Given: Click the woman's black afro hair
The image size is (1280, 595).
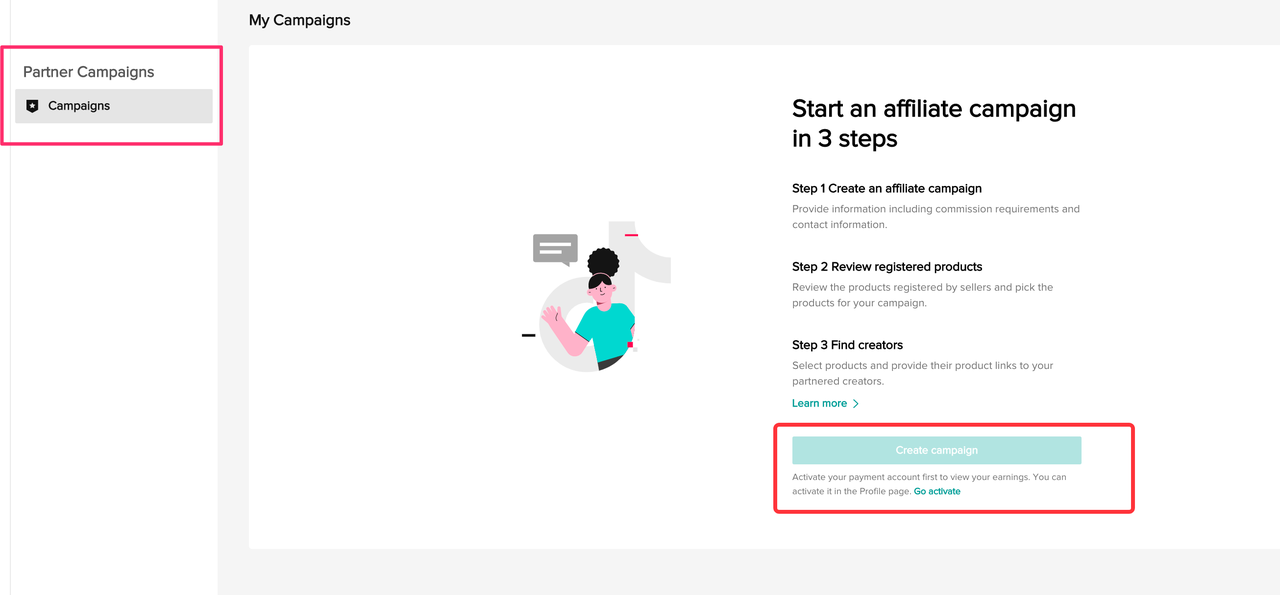Looking at the screenshot, I should [x=603, y=263].
